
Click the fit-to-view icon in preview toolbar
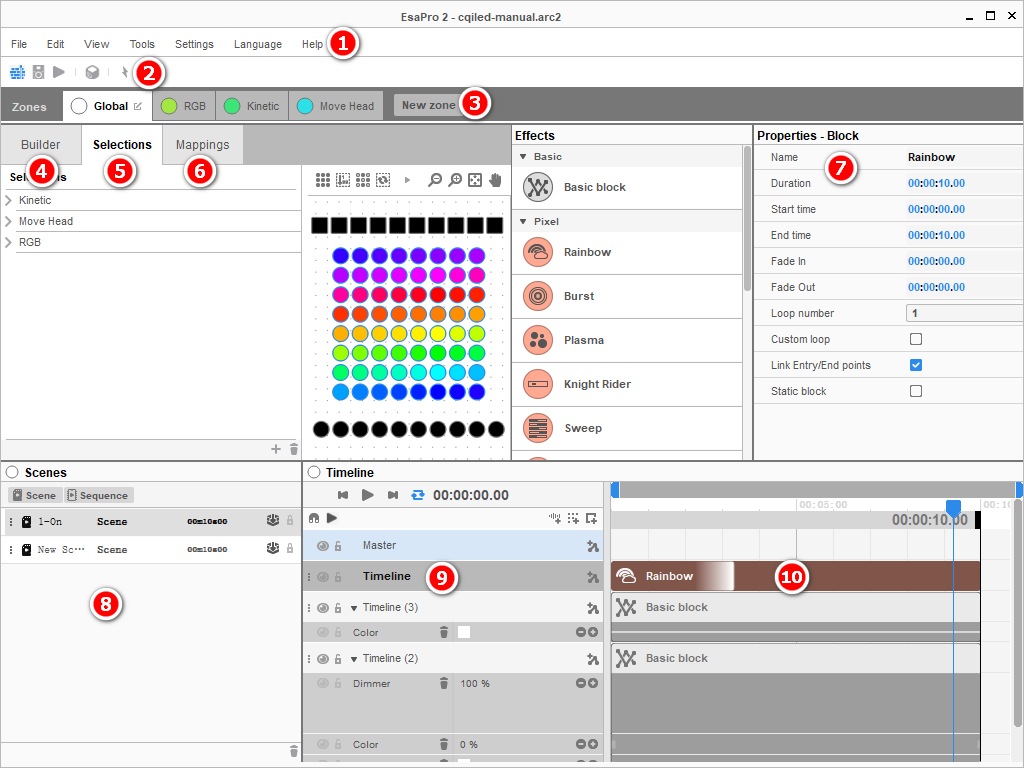475,180
